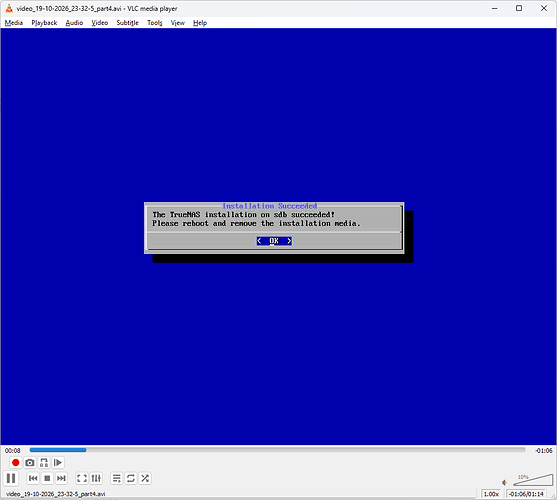Open the Playback menu
This screenshot has height=500, width=557.
44,23
